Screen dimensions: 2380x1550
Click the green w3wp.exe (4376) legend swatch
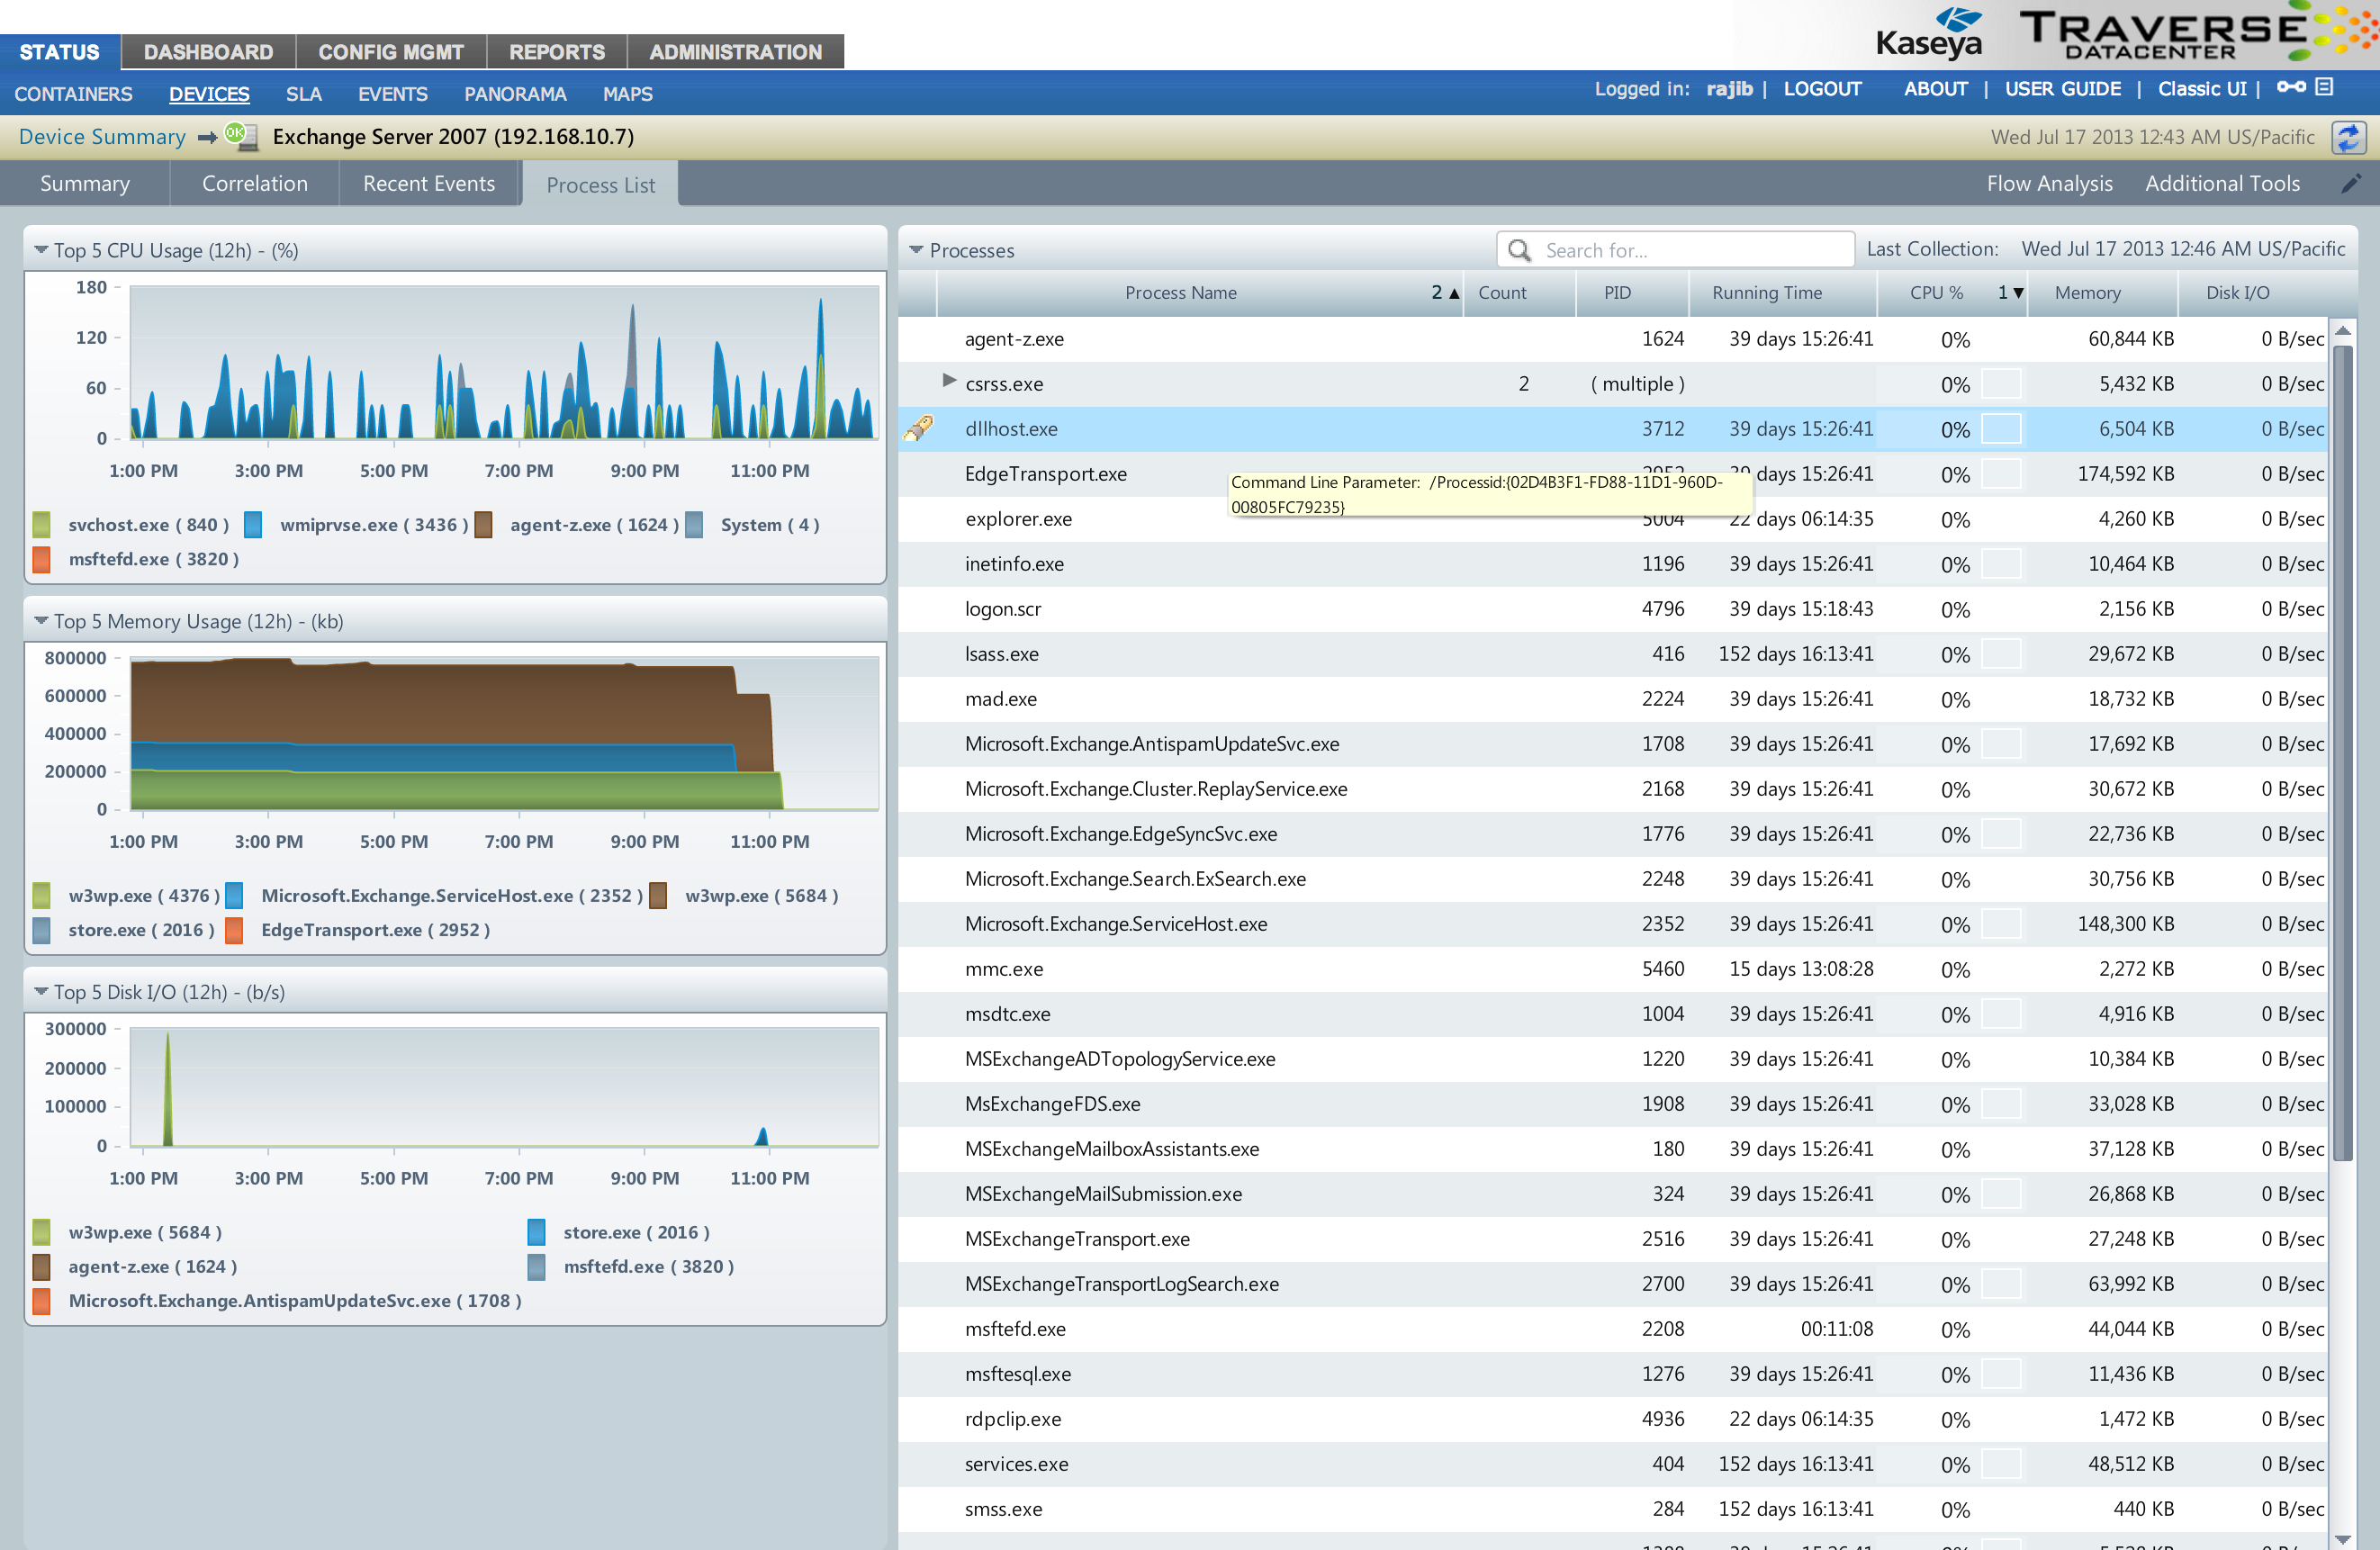coord(42,895)
